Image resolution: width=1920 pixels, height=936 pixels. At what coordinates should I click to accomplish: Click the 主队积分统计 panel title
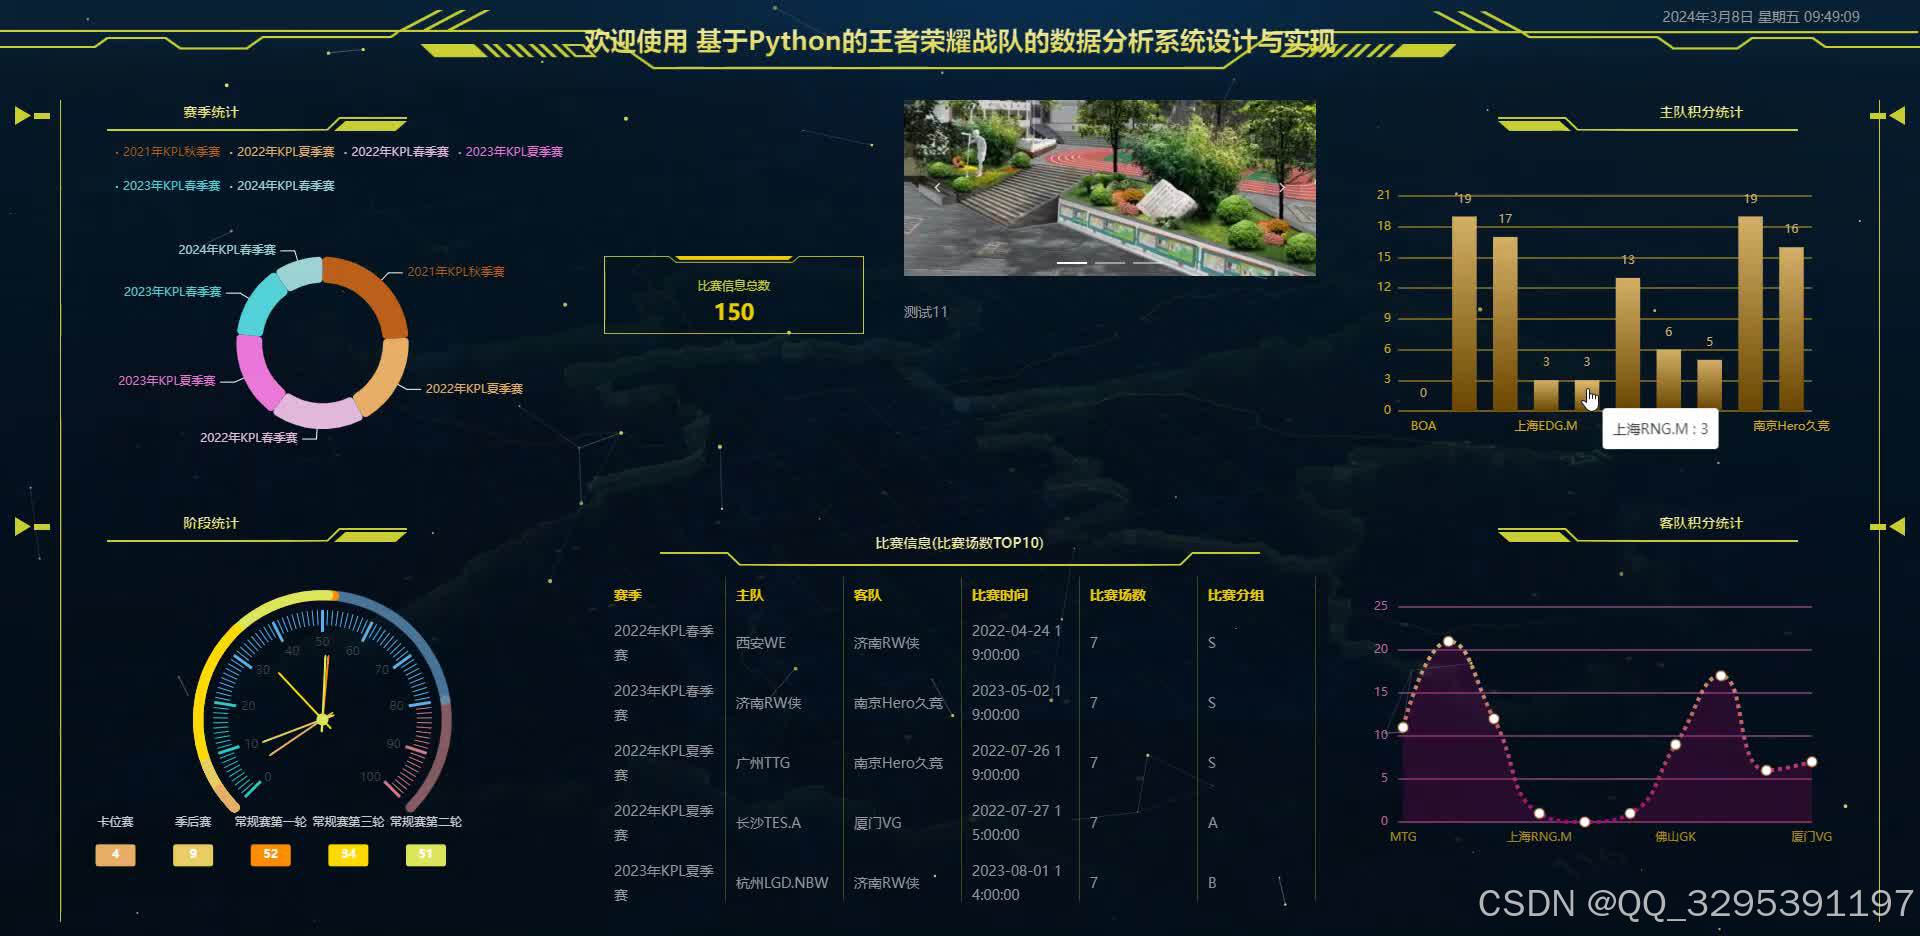(1701, 112)
